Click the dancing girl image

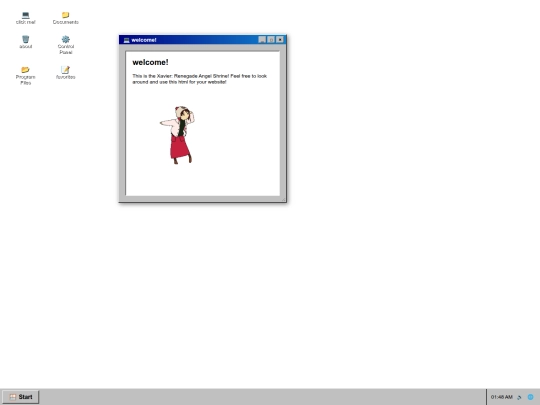177,135
